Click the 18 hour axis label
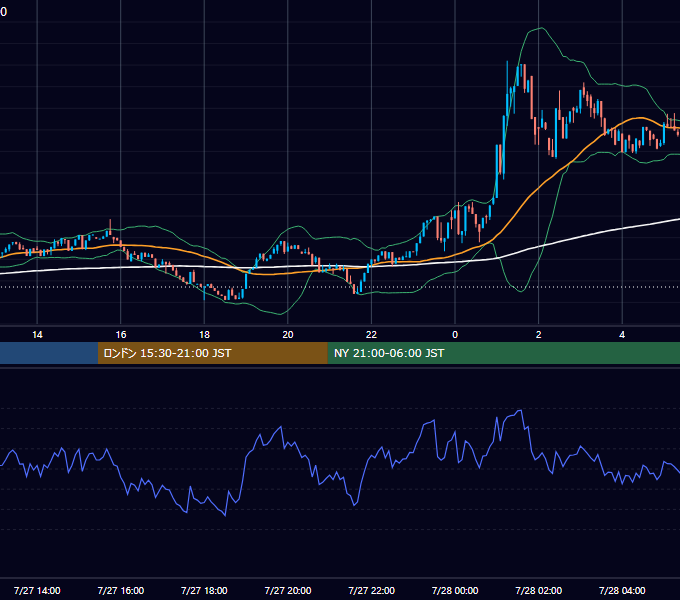This screenshot has height=600, width=680. [x=204, y=335]
